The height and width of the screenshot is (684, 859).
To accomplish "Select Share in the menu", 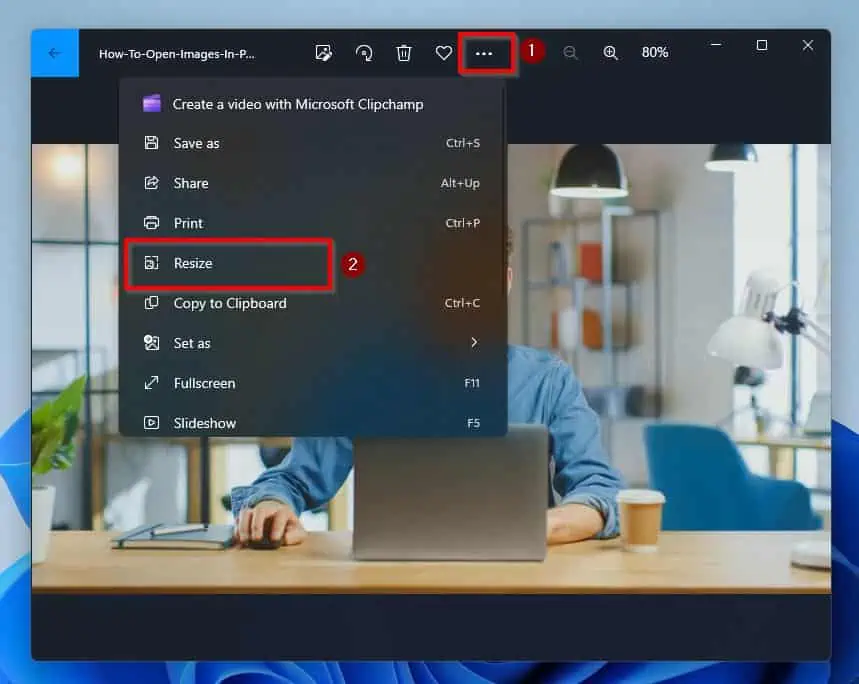I will pyautogui.click(x=313, y=183).
